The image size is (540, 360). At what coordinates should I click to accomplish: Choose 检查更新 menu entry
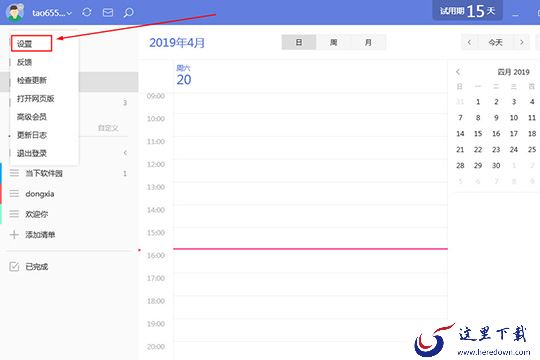tap(32, 80)
